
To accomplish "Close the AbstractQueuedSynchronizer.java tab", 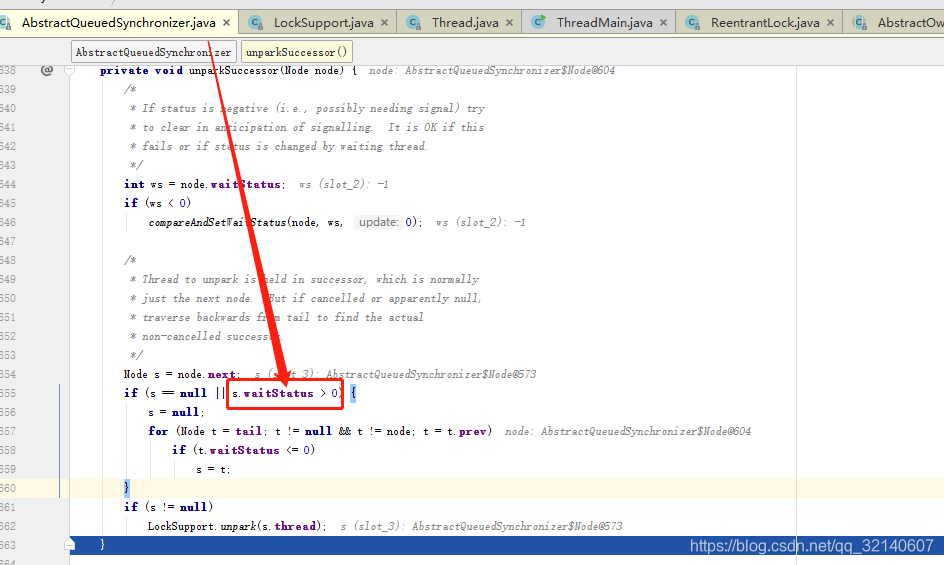I will [226, 23].
